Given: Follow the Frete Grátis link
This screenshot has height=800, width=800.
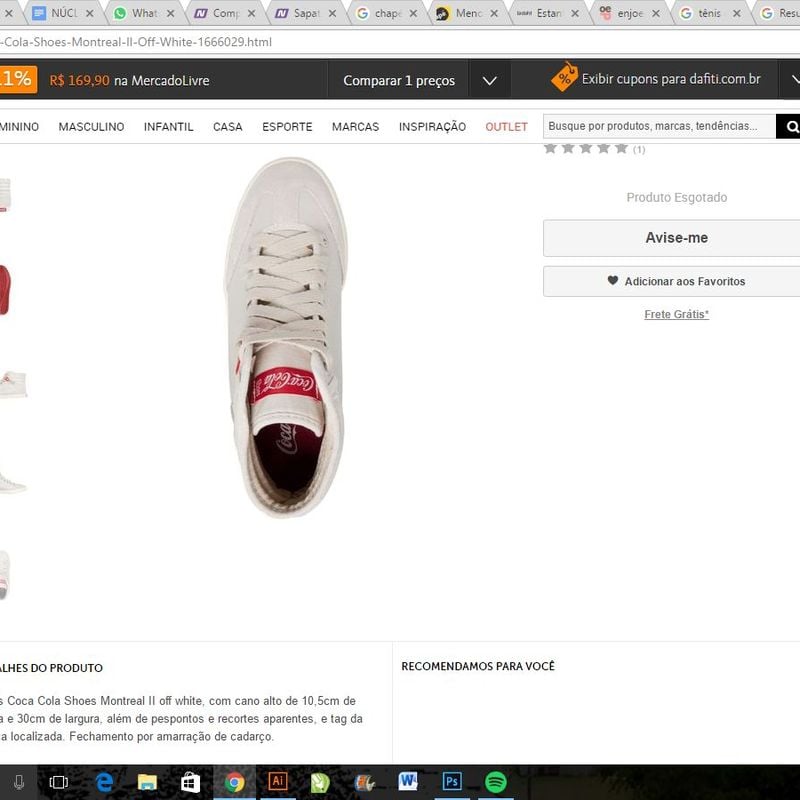Looking at the screenshot, I should pos(676,314).
